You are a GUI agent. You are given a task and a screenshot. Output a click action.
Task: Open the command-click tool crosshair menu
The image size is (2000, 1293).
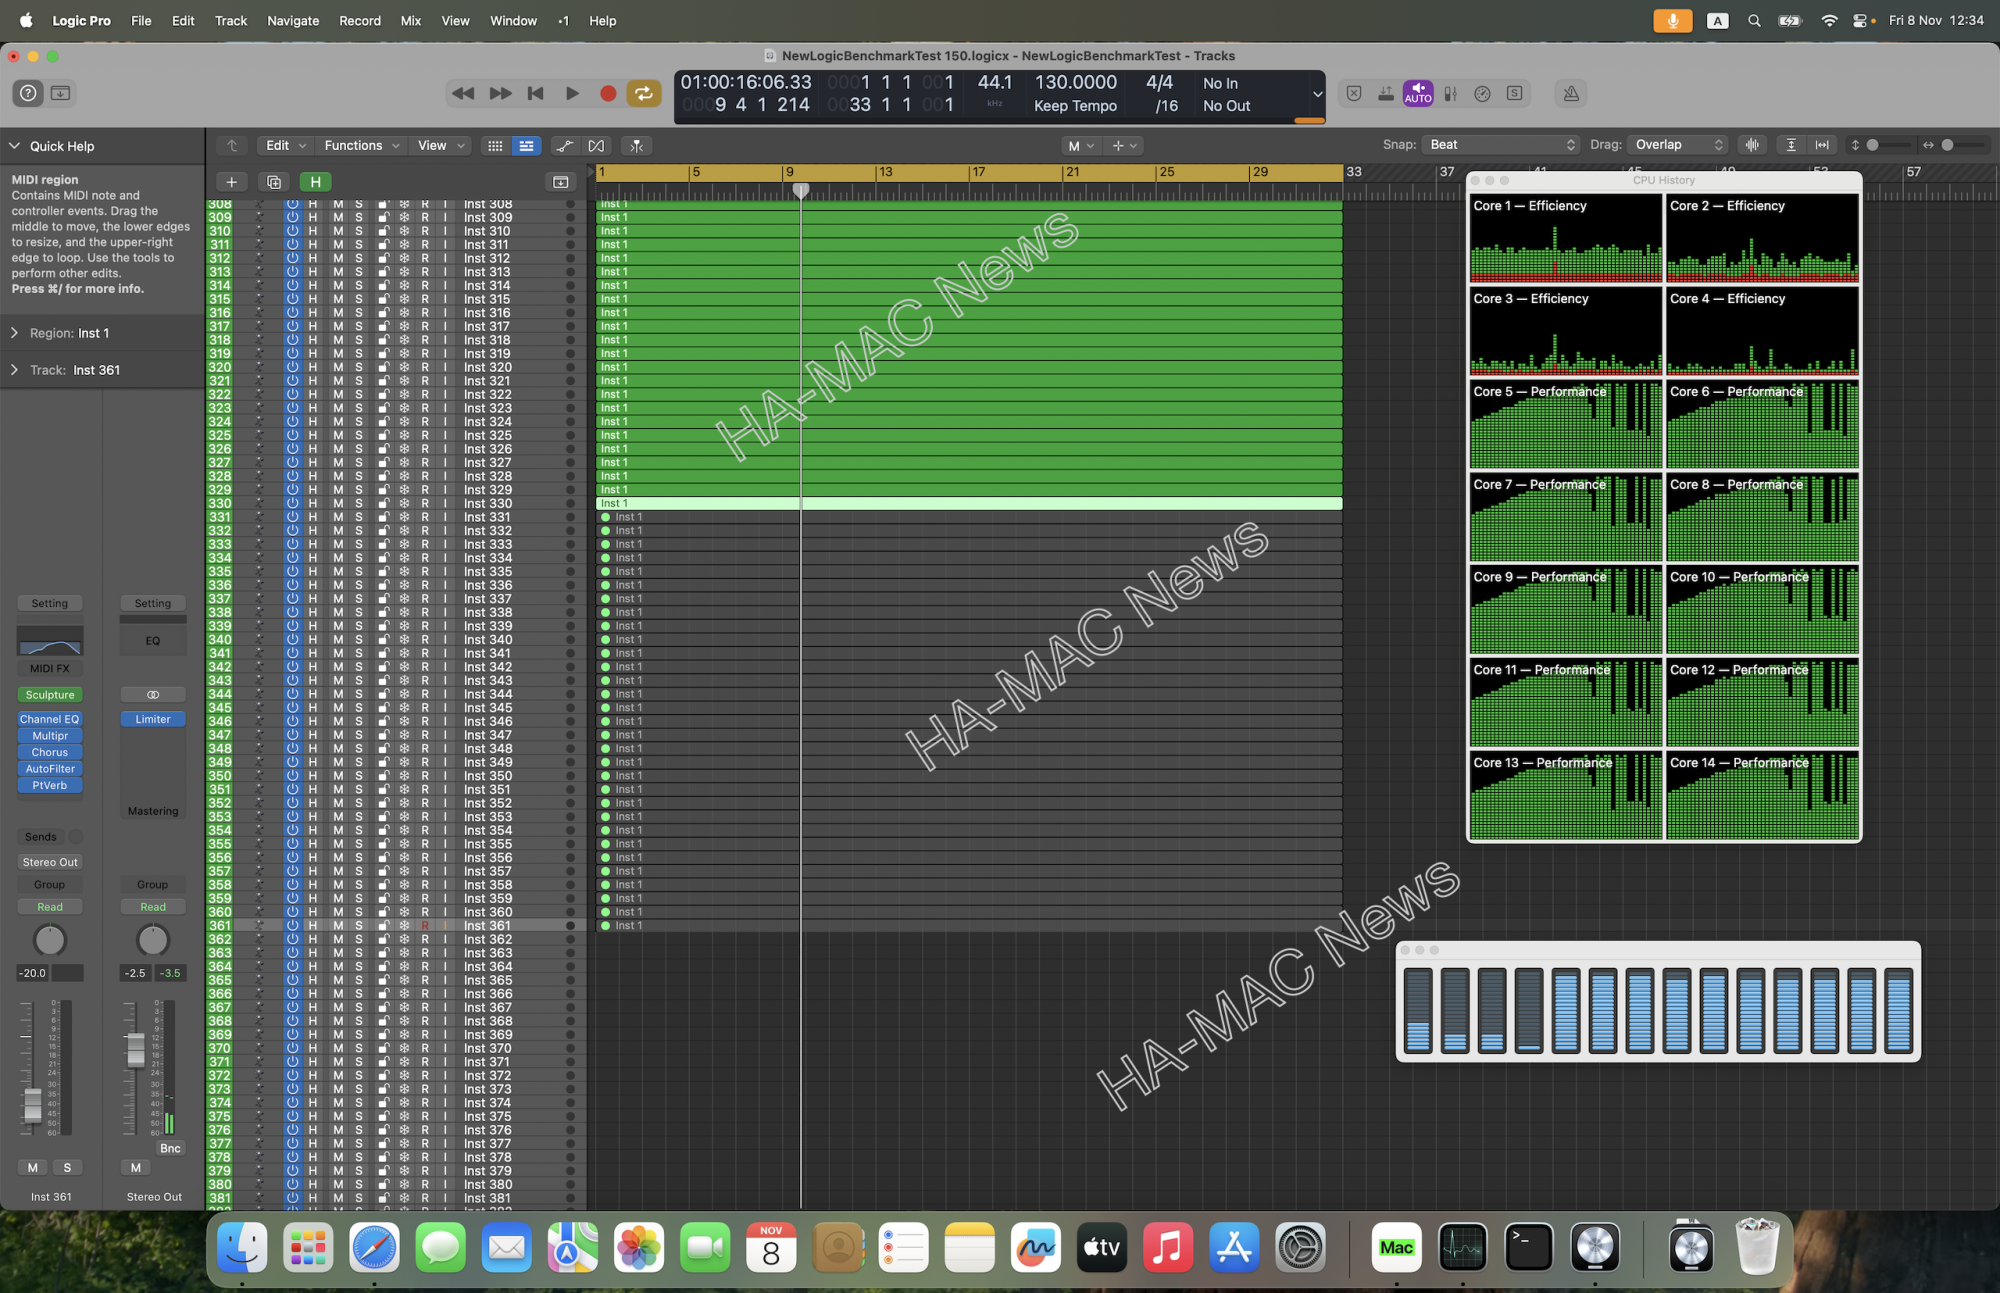pyautogui.click(x=1124, y=145)
